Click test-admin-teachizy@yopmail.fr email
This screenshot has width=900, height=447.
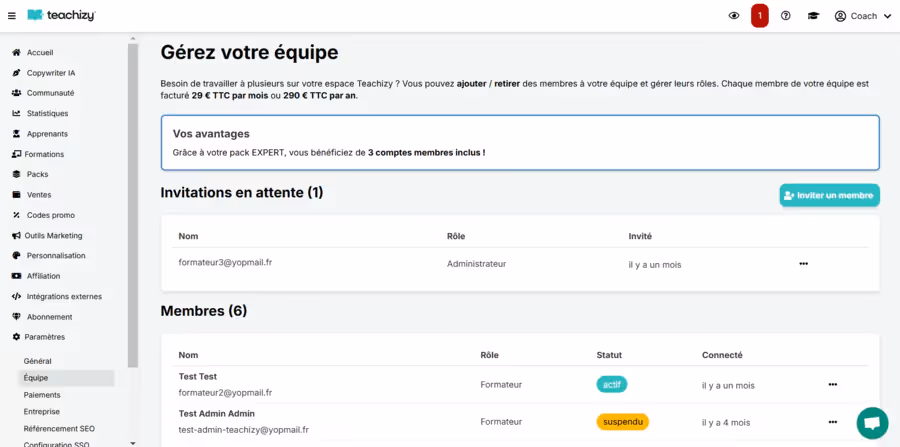(x=244, y=430)
